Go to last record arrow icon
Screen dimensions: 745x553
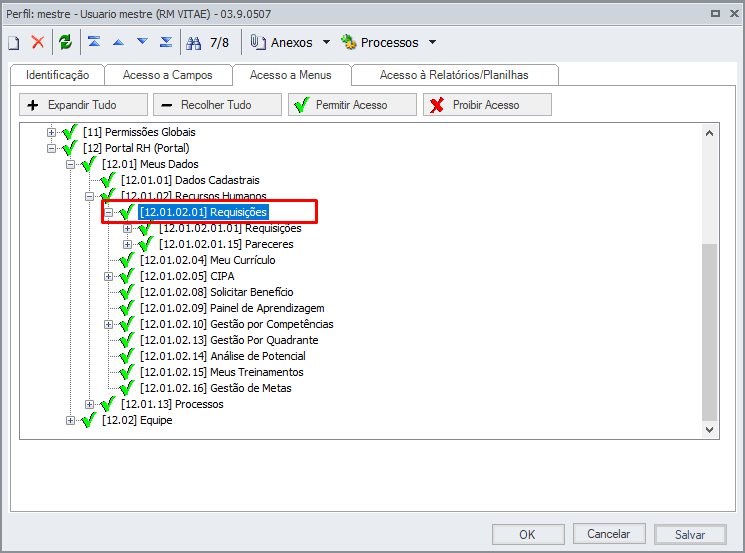coord(166,42)
